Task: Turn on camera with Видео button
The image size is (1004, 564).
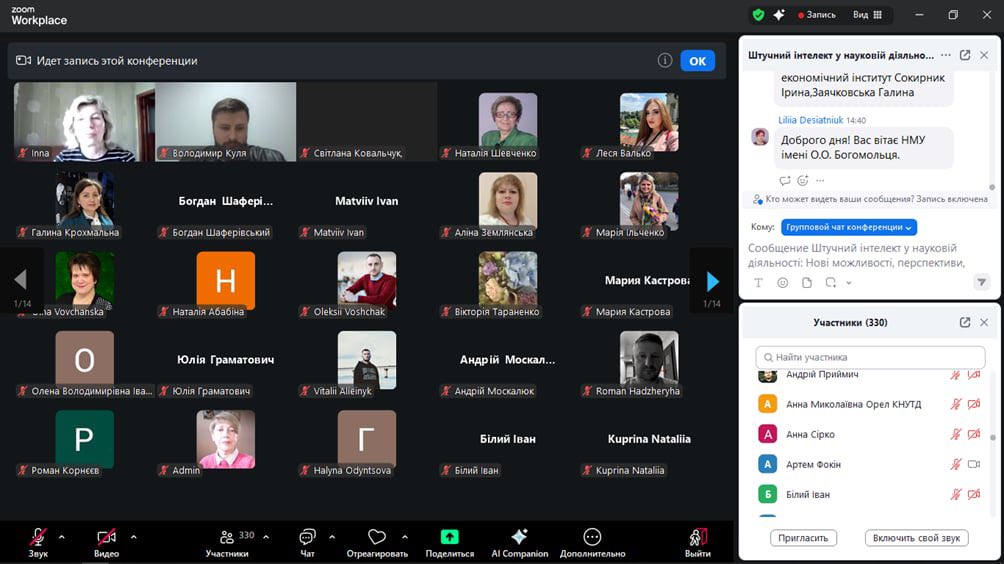Action: click(106, 538)
